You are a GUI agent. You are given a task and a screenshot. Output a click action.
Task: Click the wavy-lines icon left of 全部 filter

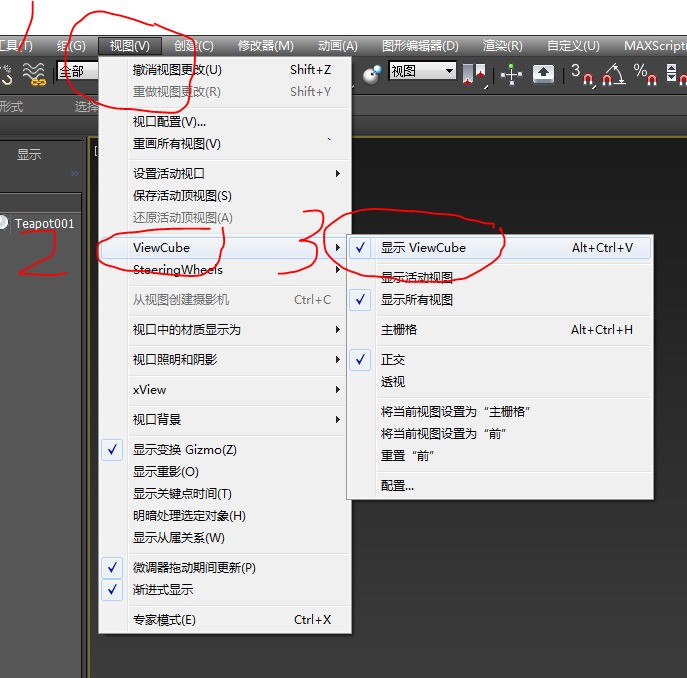click(35, 73)
